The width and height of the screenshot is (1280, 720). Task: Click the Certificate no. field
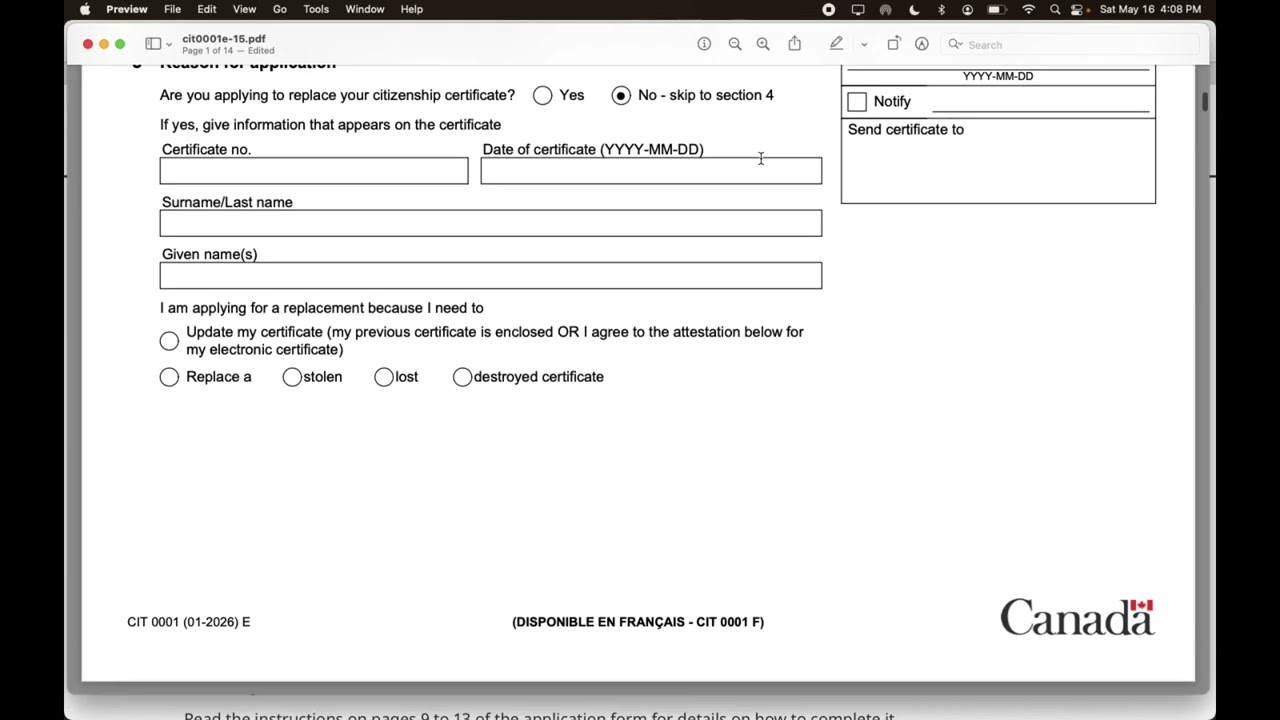coord(314,171)
